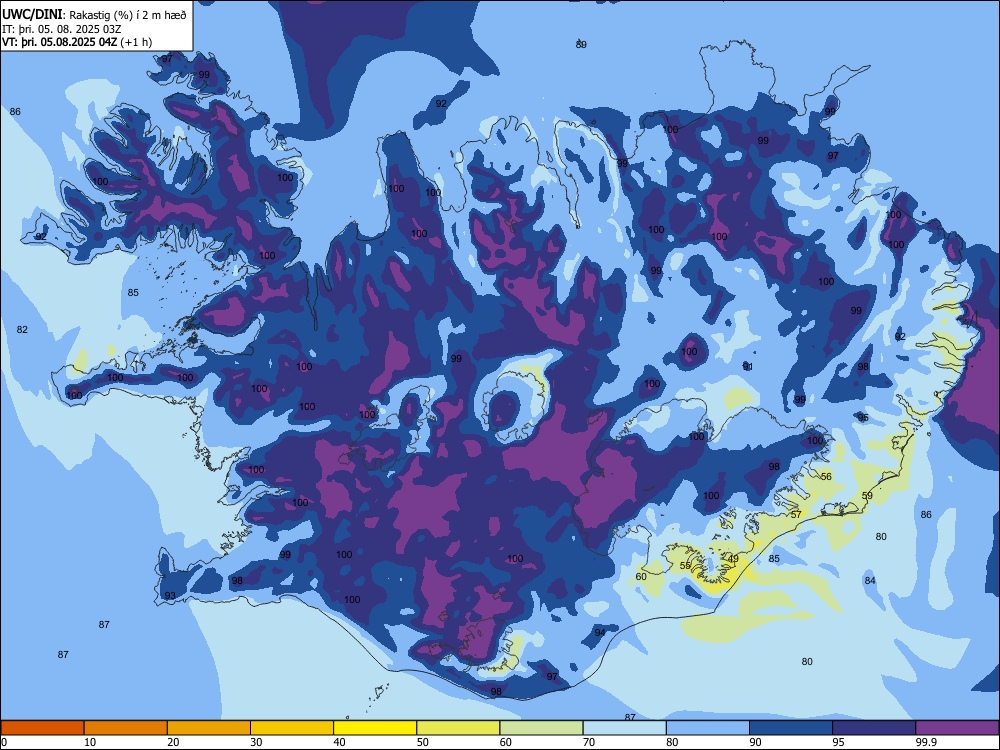1000x750 pixels.
Task: Click the '(+1 h)' forecast offset text
Action: [136, 42]
